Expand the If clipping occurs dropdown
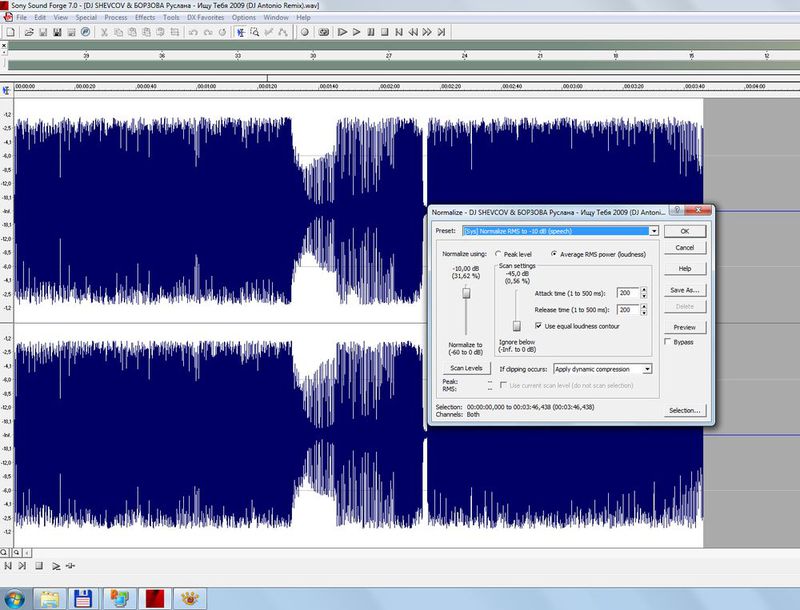This screenshot has width=800, height=610. click(647, 369)
